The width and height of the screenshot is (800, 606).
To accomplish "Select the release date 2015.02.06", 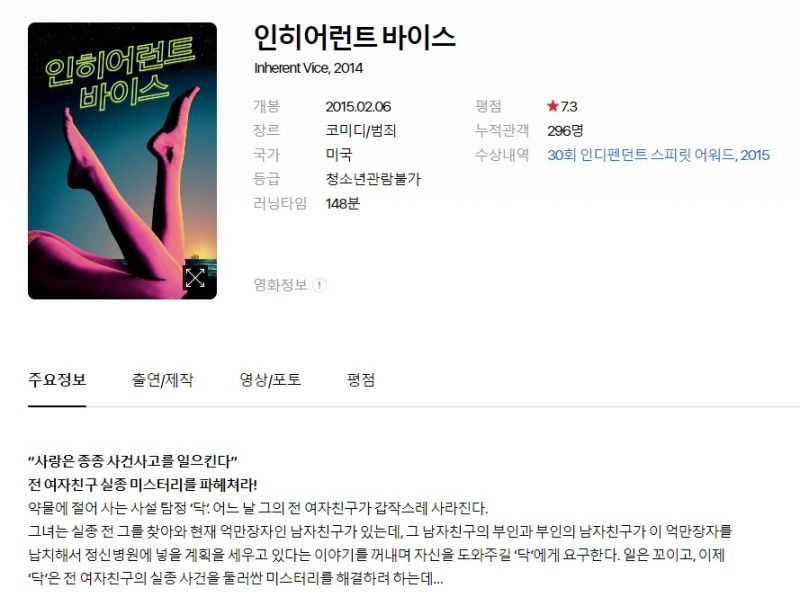I will (x=358, y=107).
